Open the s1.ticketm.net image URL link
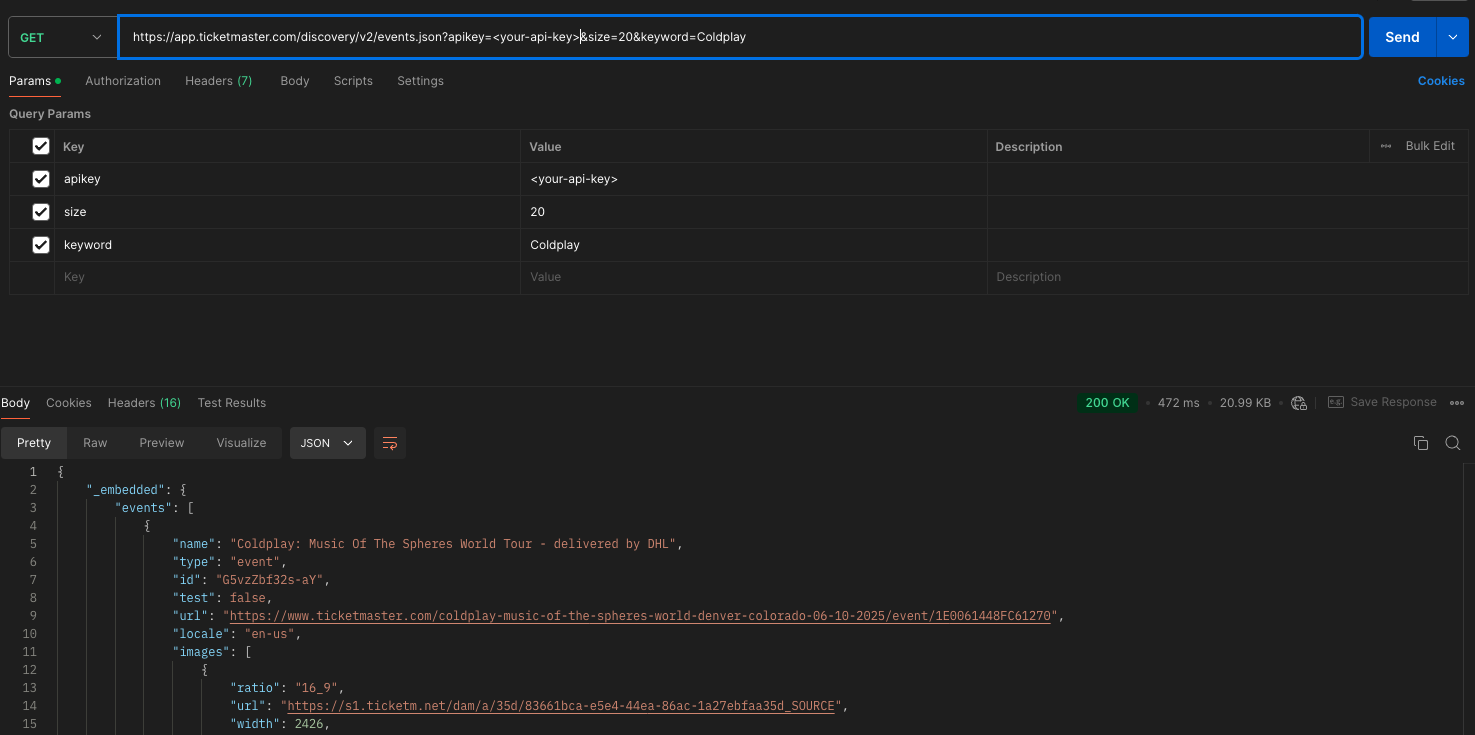Image resolution: width=1475 pixels, height=735 pixels. tap(561, 706)
